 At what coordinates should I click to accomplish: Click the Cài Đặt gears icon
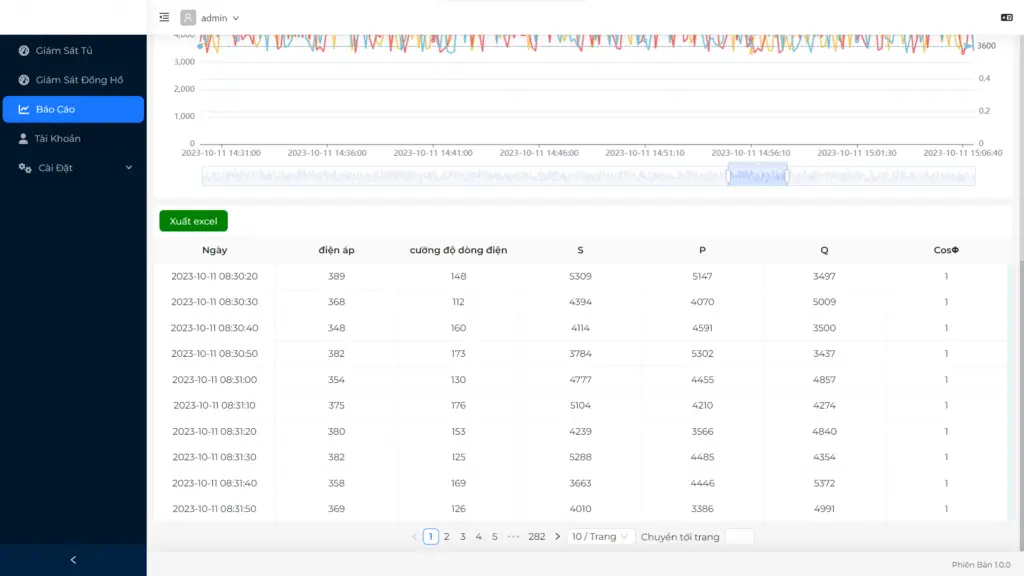pyautogui.click(x=25, y=168)
